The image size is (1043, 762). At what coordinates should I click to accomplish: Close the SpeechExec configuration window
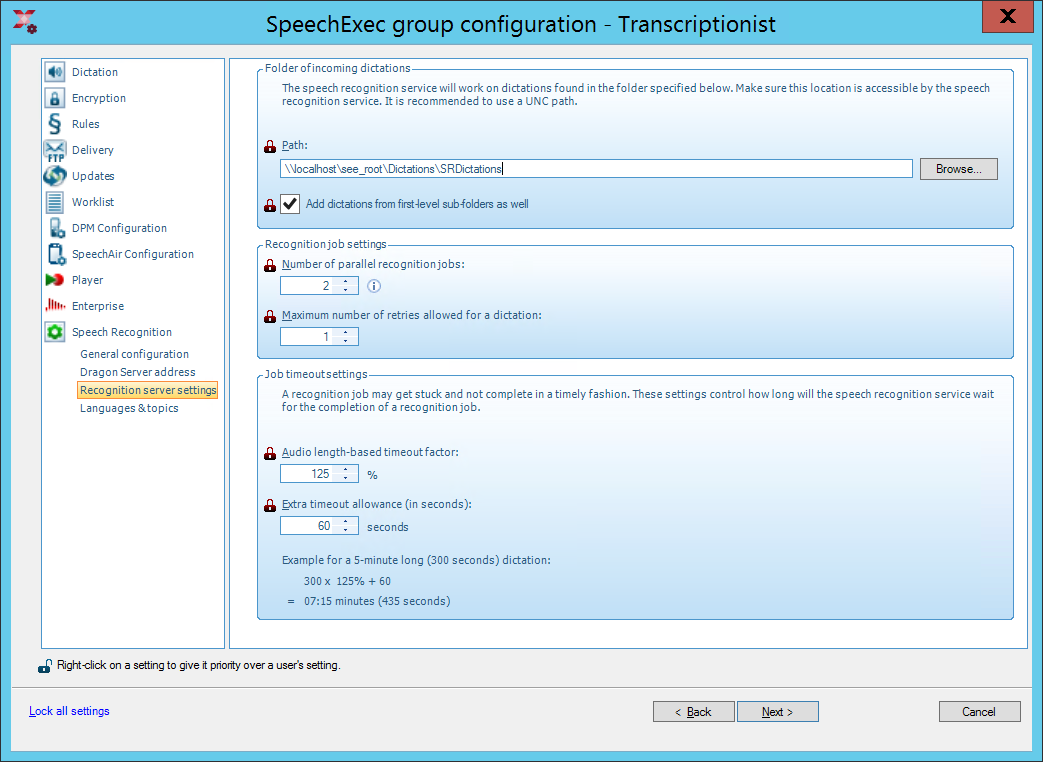1007,16
